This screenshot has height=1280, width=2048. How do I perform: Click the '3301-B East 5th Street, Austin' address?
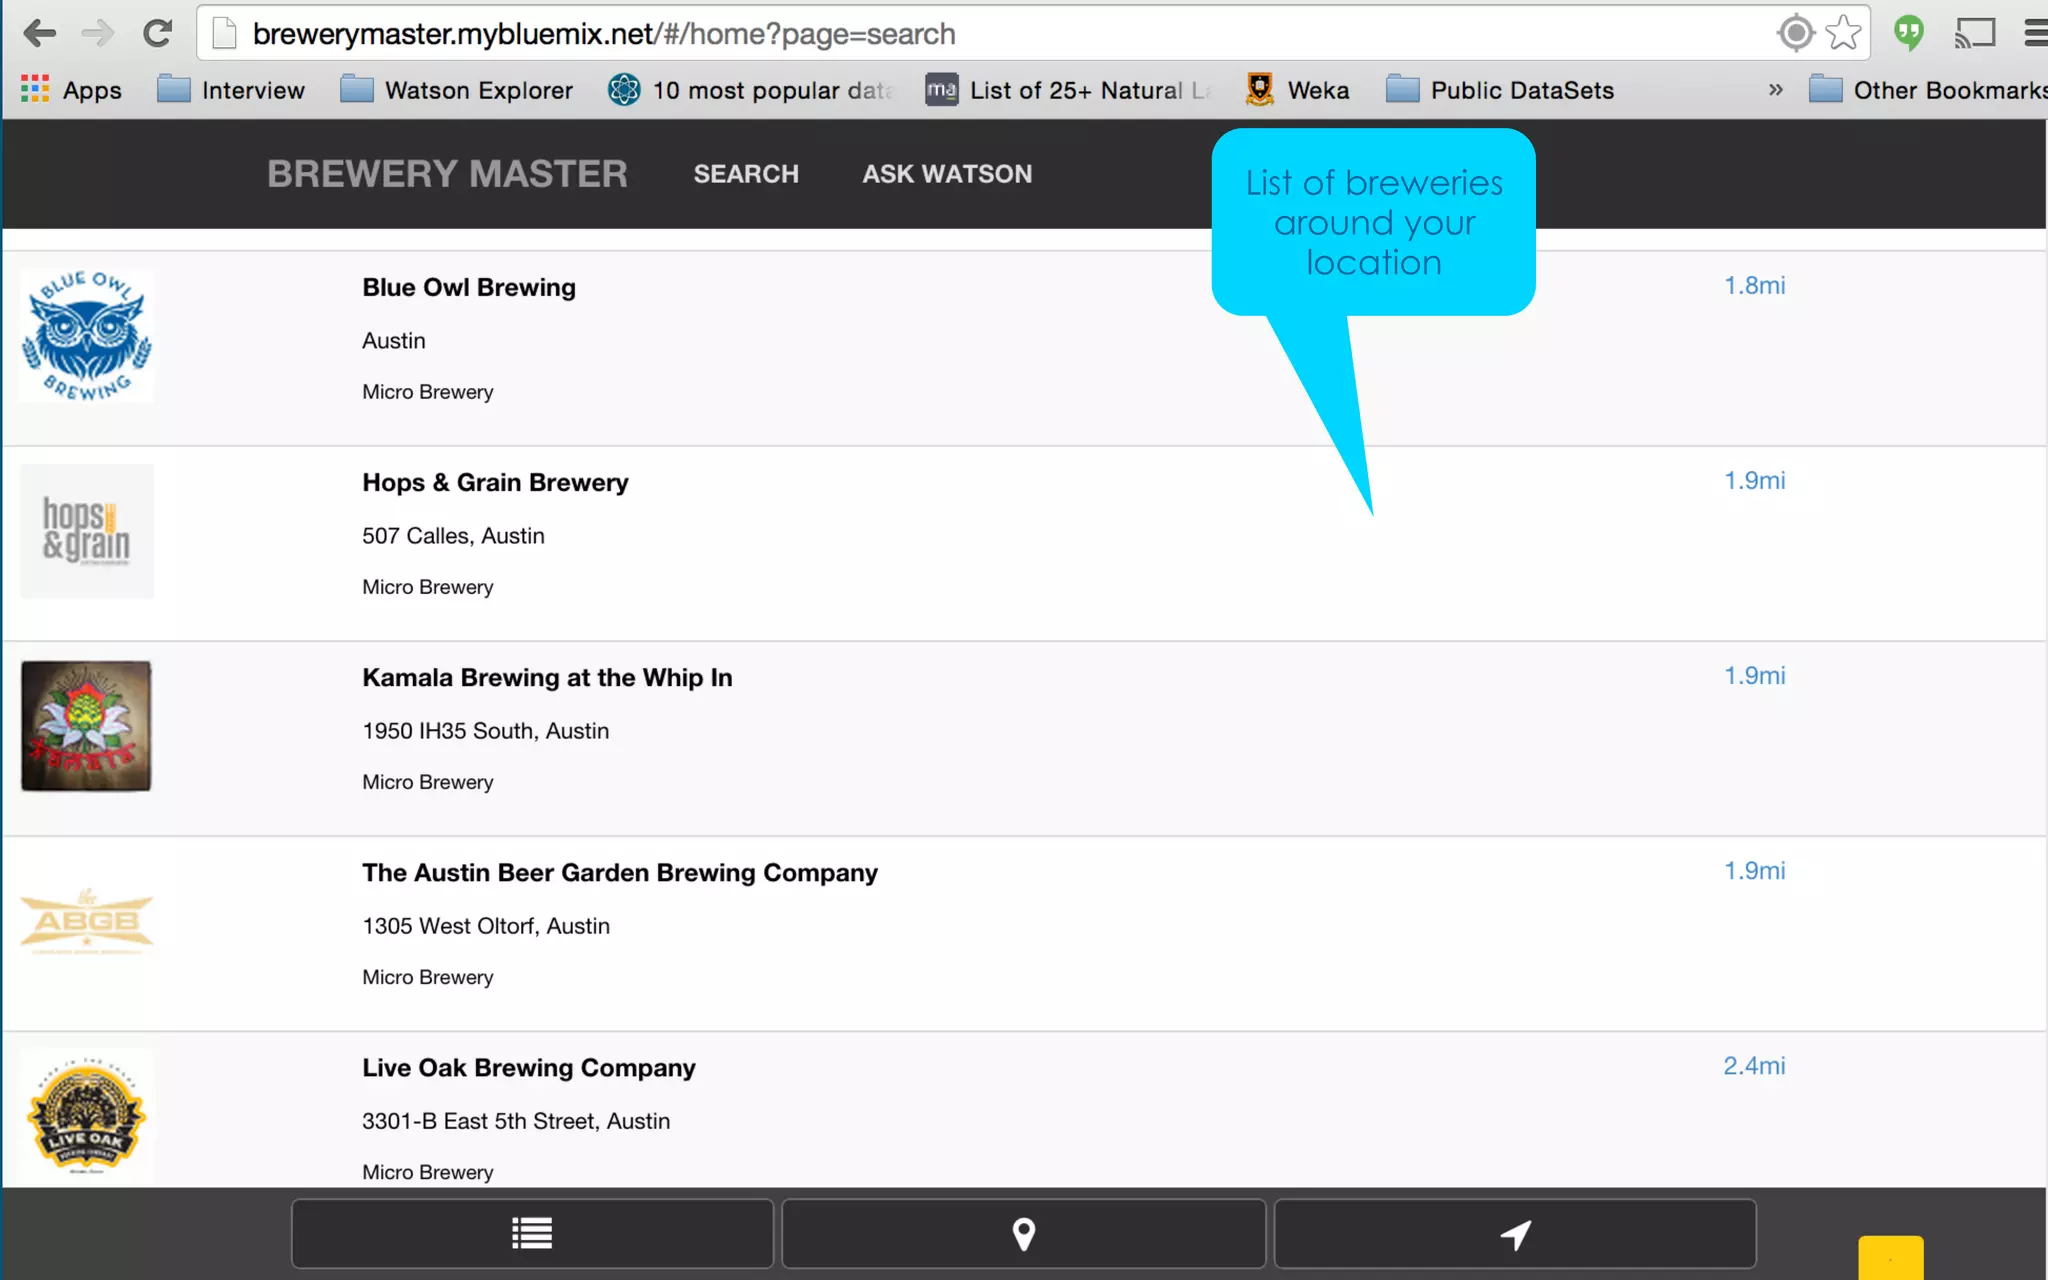click(516, 1121)
